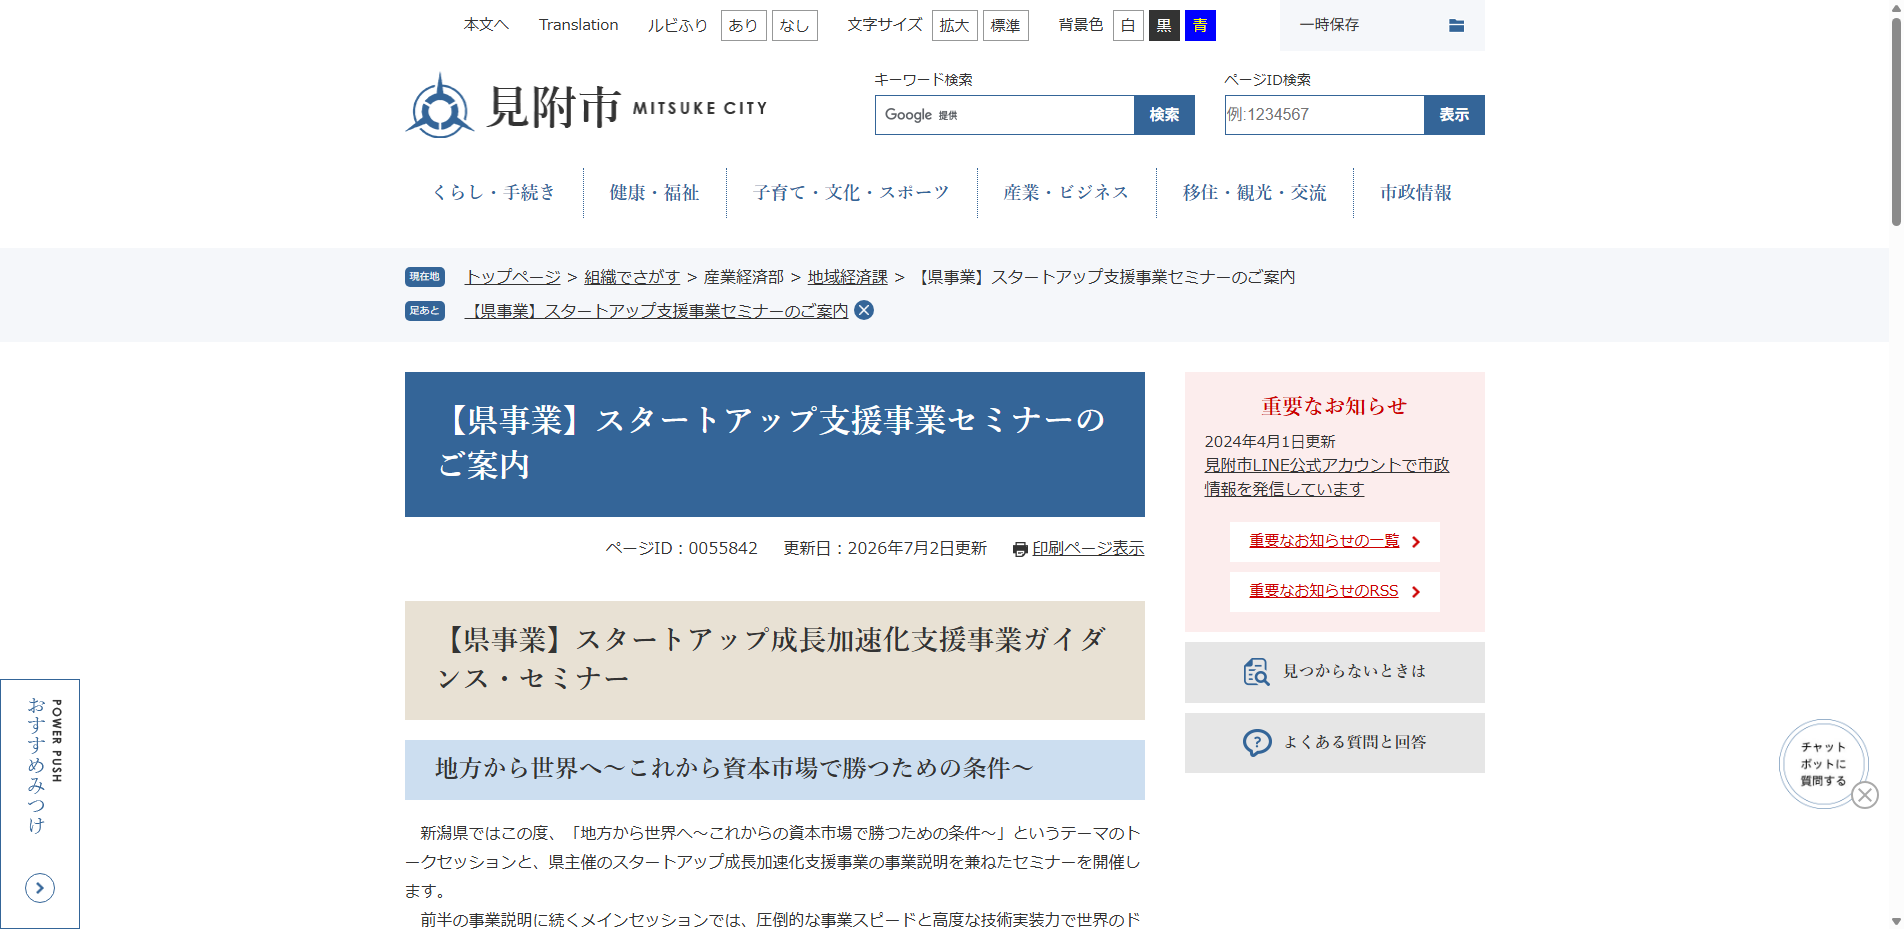Screen dimensions: 1904x929
Task: Click the 更新日：2026年7月2日更新 text
Action: (885, 548)
